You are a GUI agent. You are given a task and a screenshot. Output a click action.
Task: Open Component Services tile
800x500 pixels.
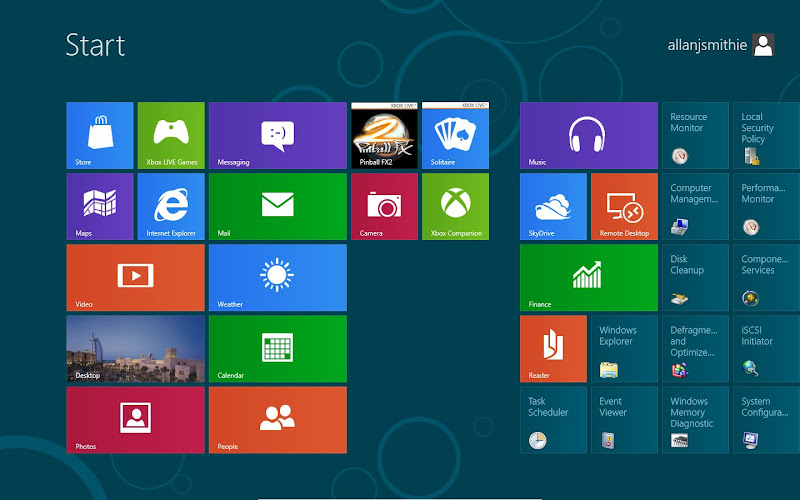[766, 278]
